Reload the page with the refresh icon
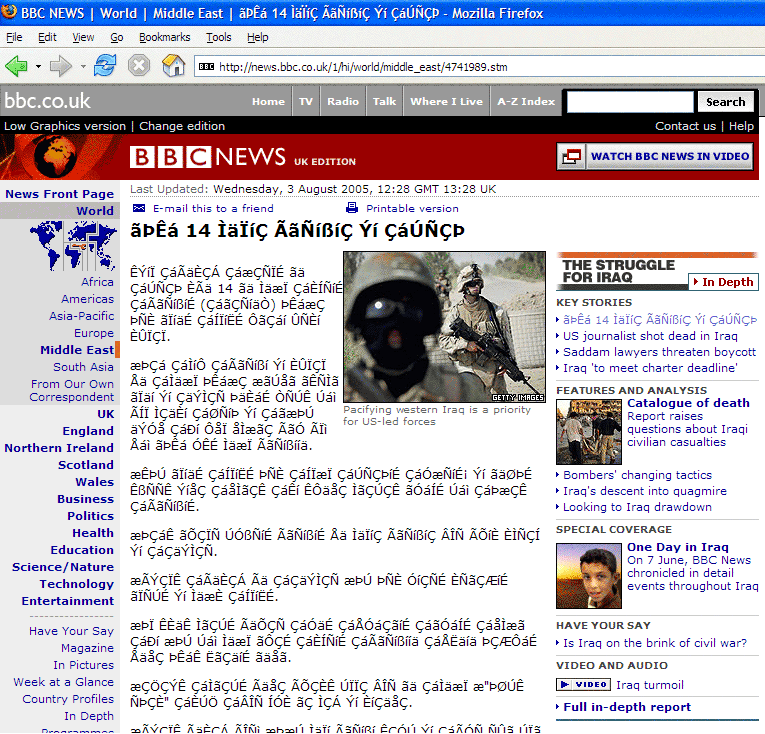 [x=104, y=66]
